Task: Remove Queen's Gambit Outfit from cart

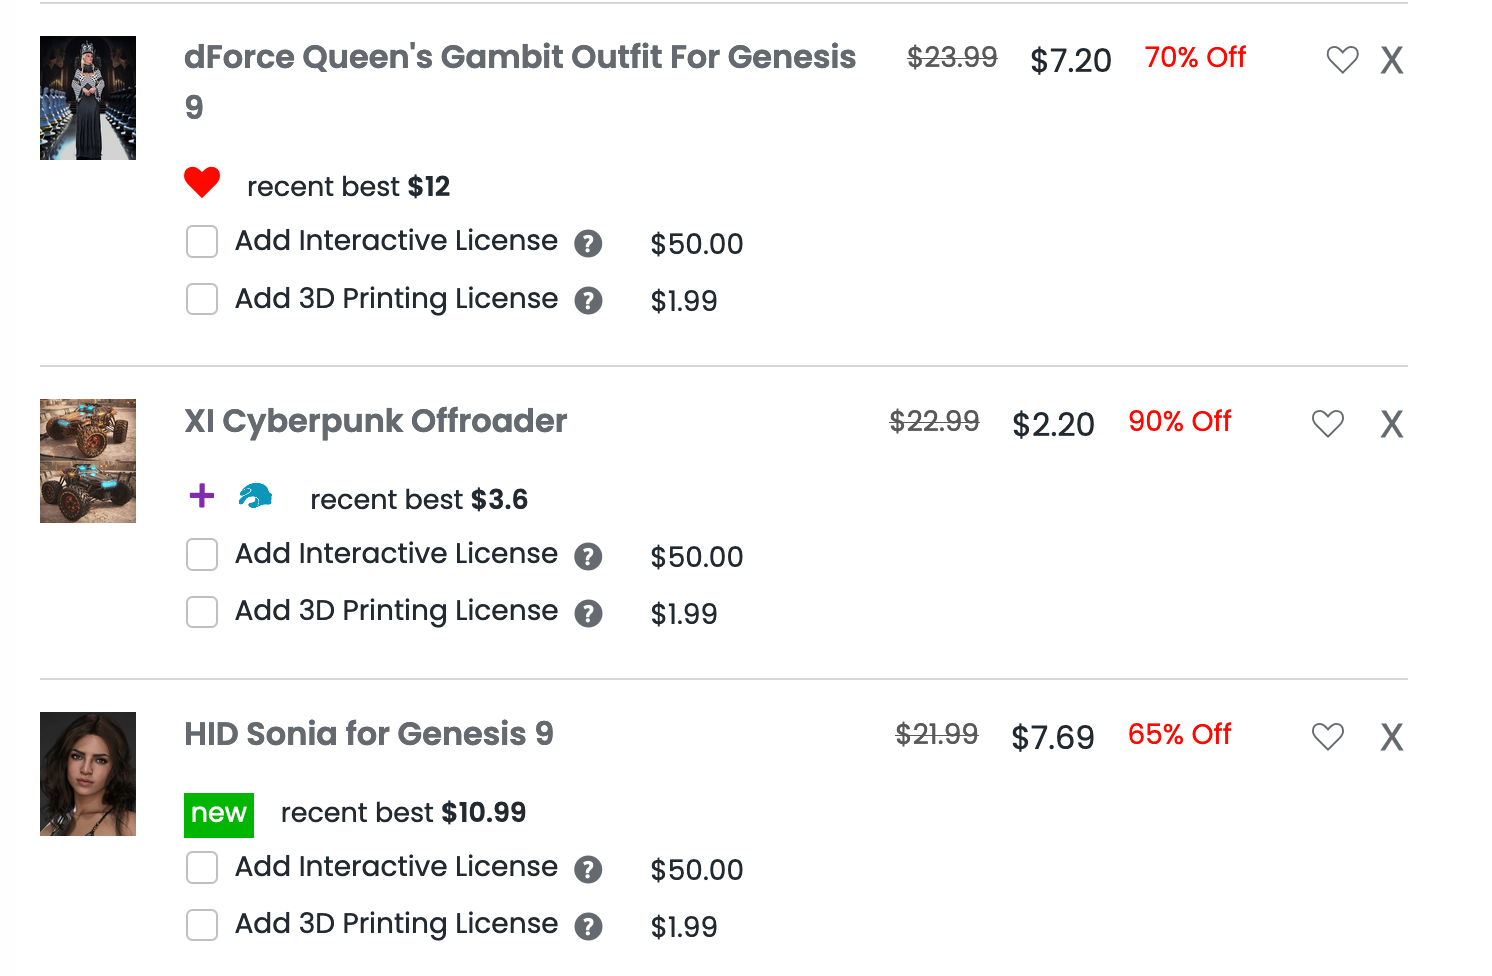Action: [x=1391, y=60]
